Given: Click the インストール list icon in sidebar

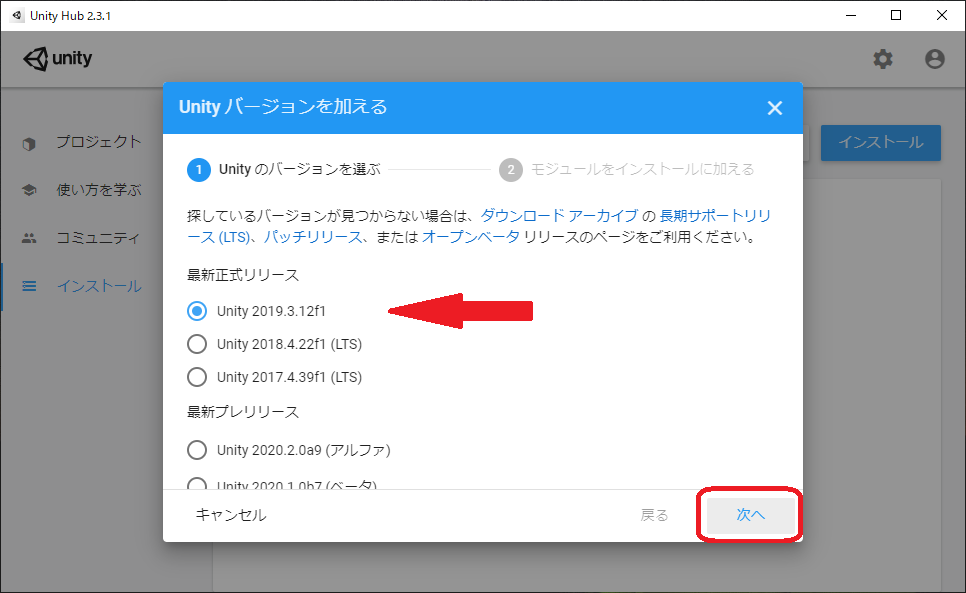Looking at the screenshot, I should [29, 286].
